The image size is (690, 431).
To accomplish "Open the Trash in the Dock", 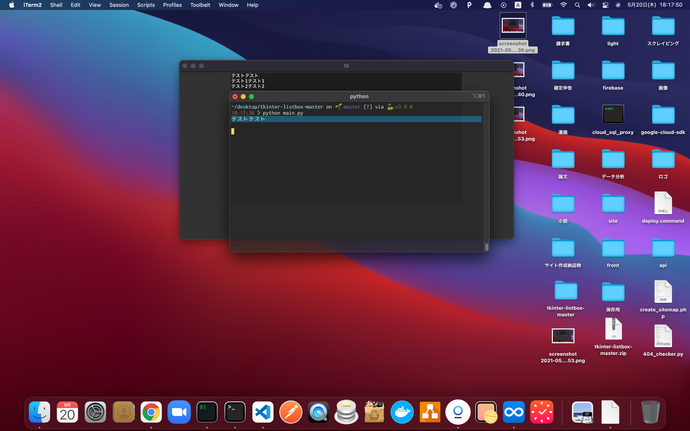I will tap(650, 412).
